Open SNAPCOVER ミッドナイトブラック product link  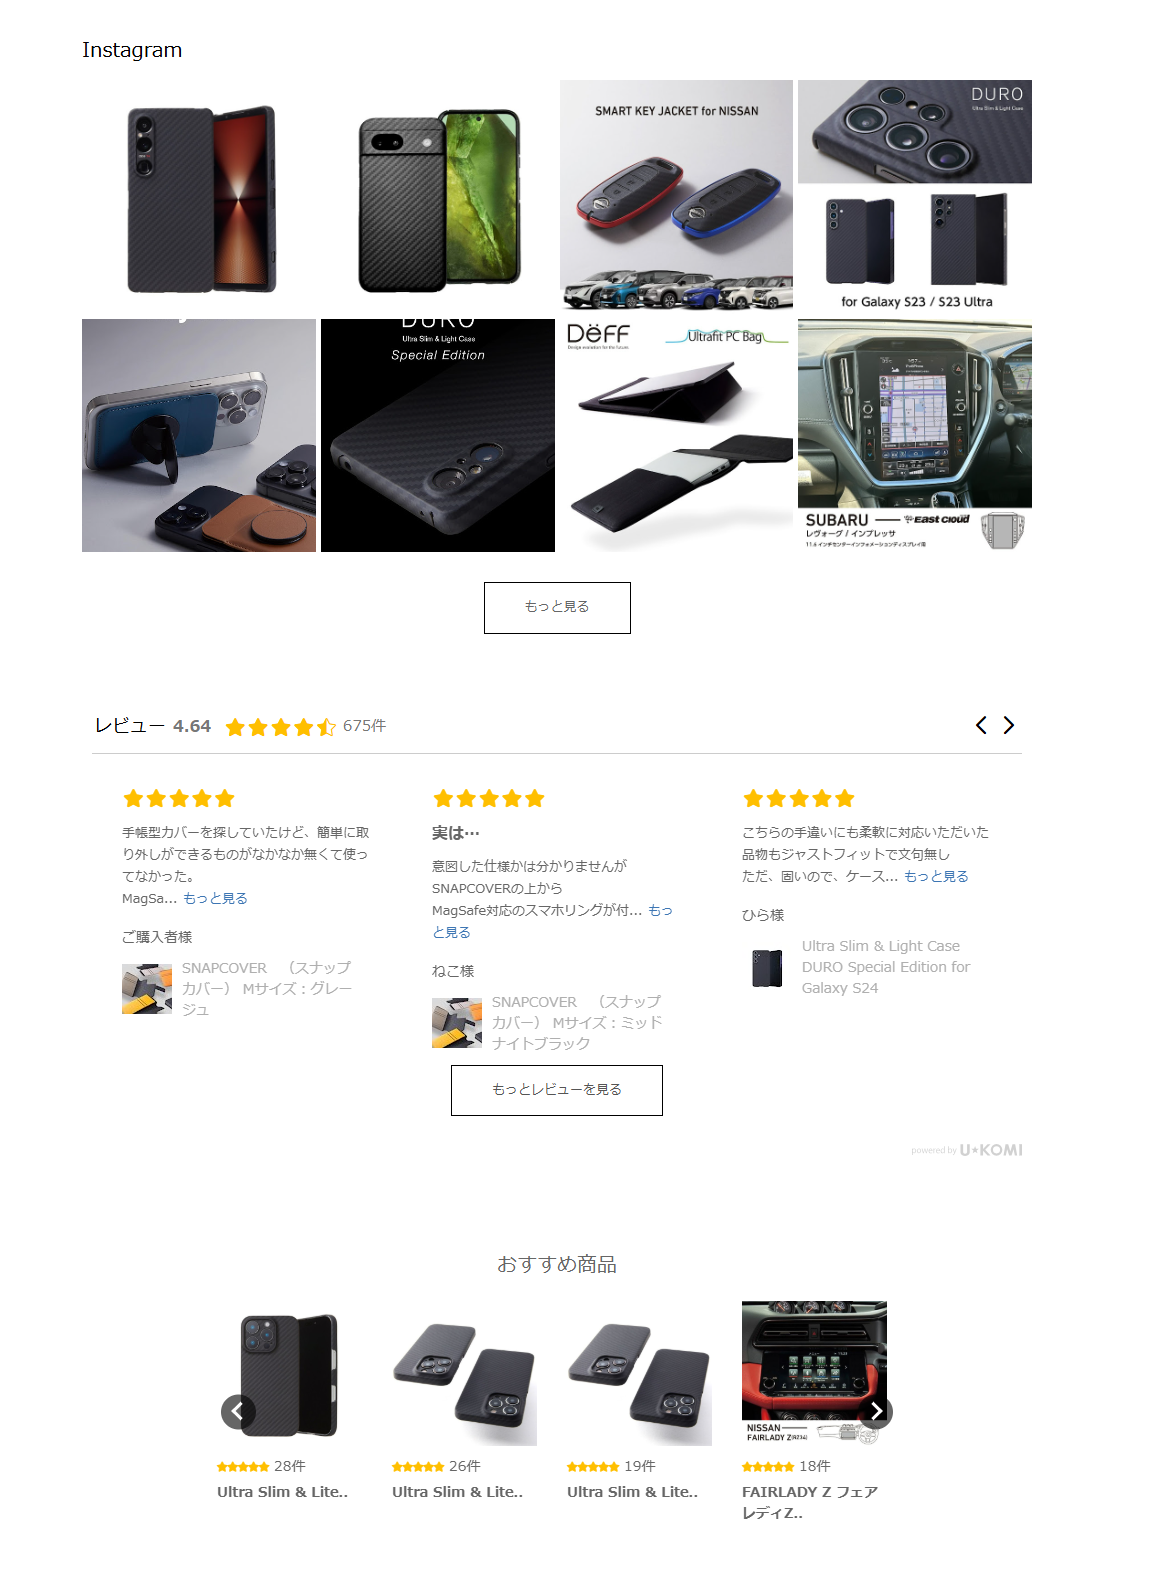click(577, 1022)
